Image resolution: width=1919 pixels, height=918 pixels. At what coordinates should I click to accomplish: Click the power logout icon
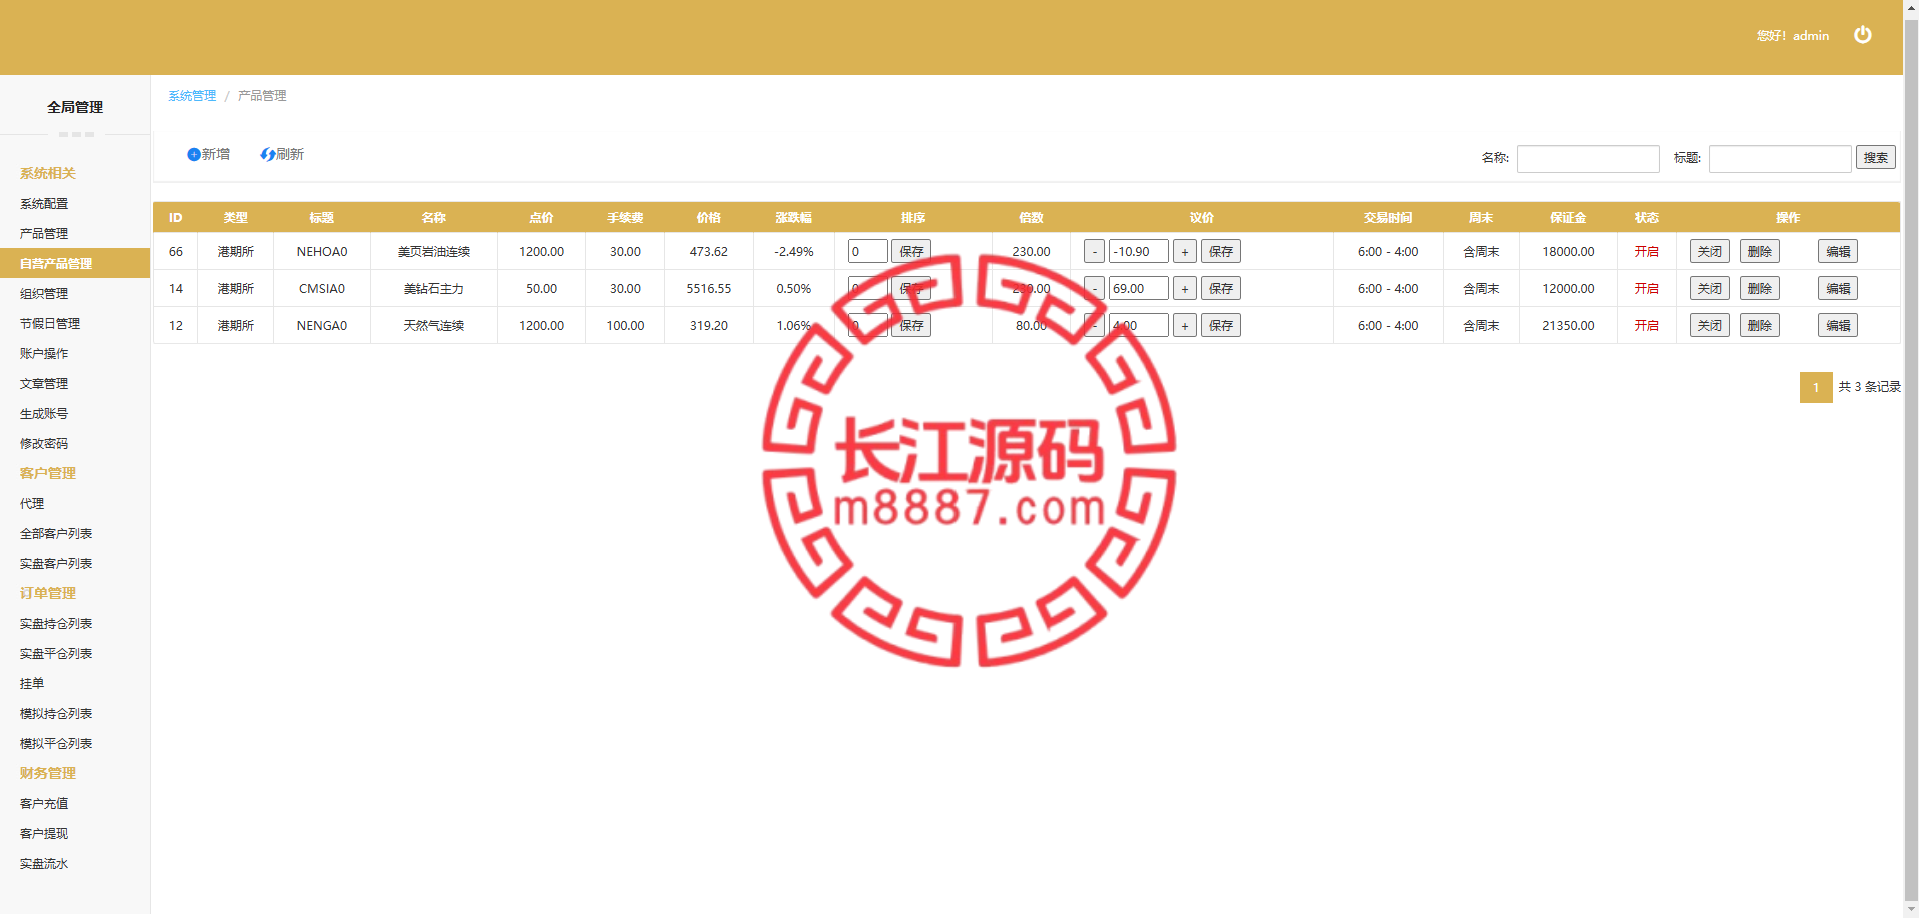1862,35
